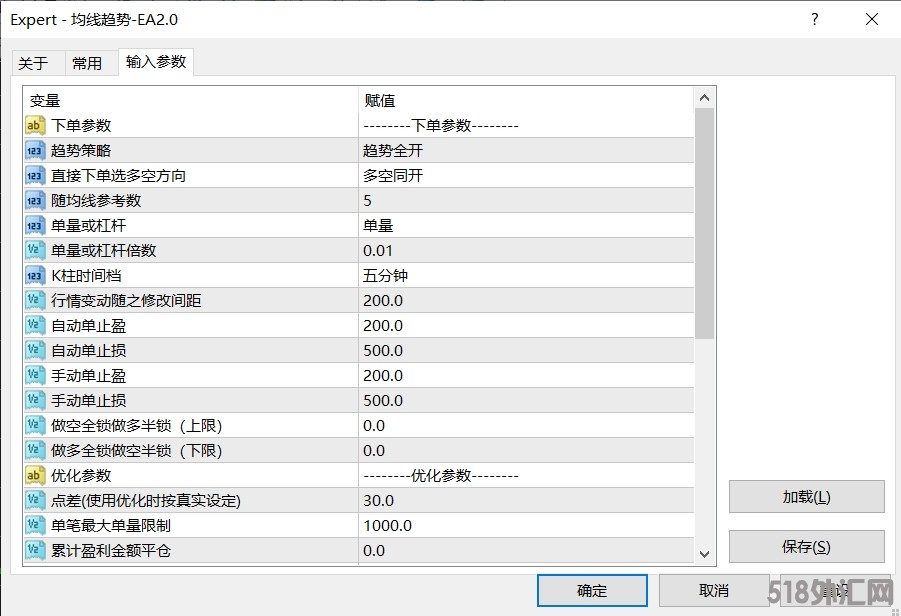The height and width of the screenshot is (616, 901).
Task: Click the icon beside 做空全锁做多半锁 (上限)
Action: [x=35, y=425]
